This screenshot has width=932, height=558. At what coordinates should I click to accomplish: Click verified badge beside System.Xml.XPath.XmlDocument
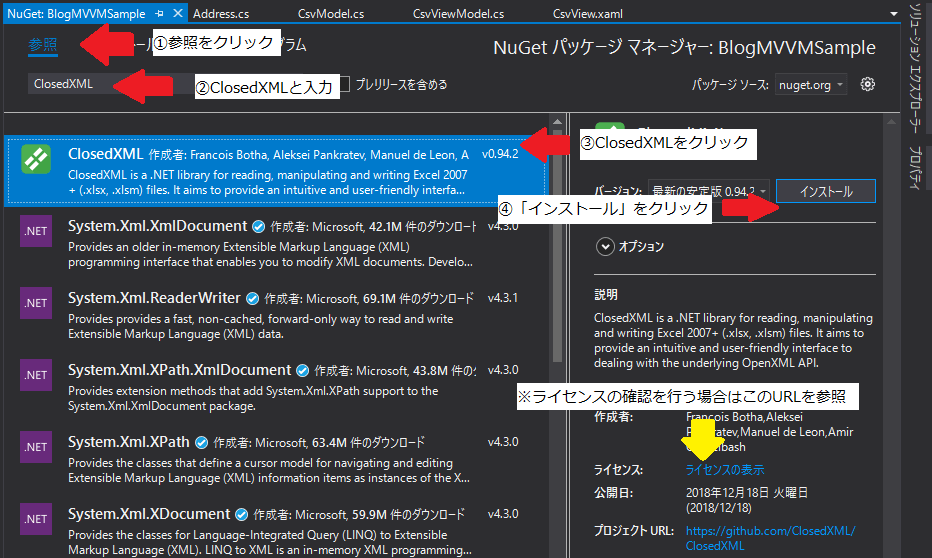(x=302, y=371)
